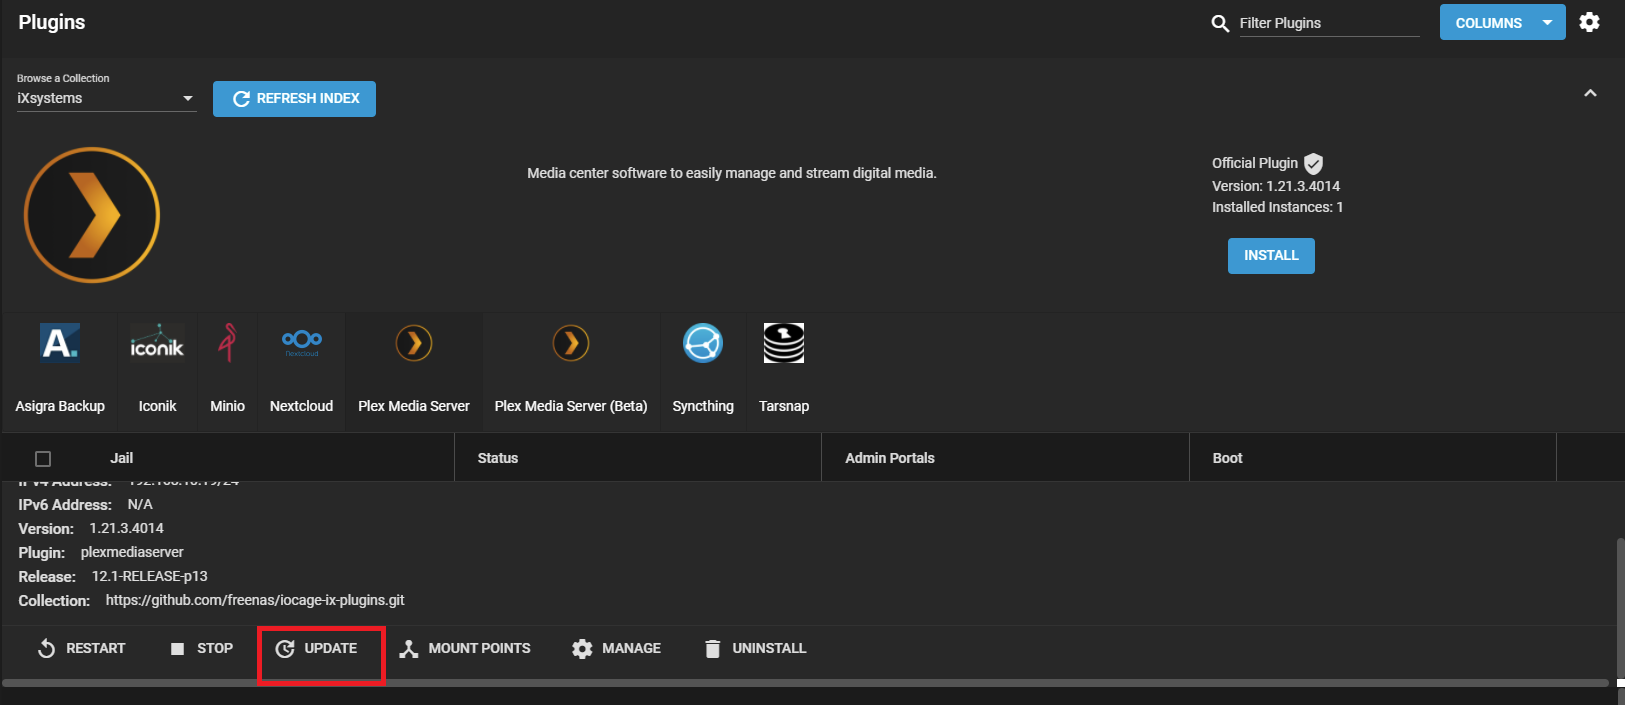Uninstall the plugin via UNINSTALL button
1625x705 pixels.
(x=755, y=649)
